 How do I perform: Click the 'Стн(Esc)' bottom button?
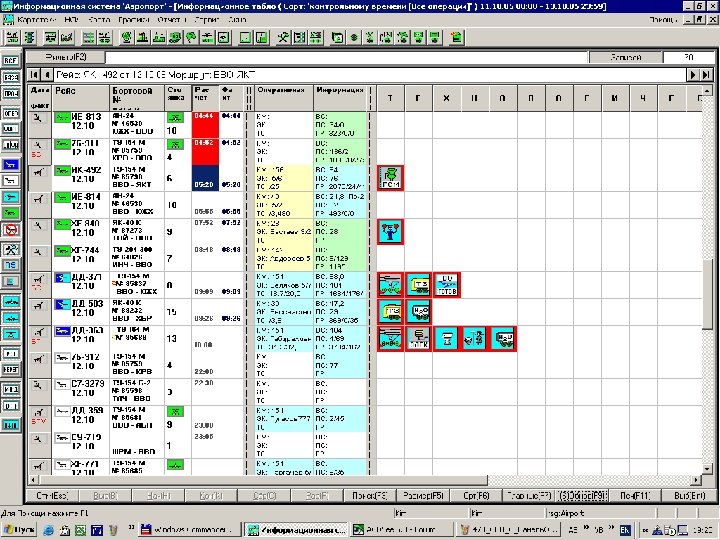[52, 495]
